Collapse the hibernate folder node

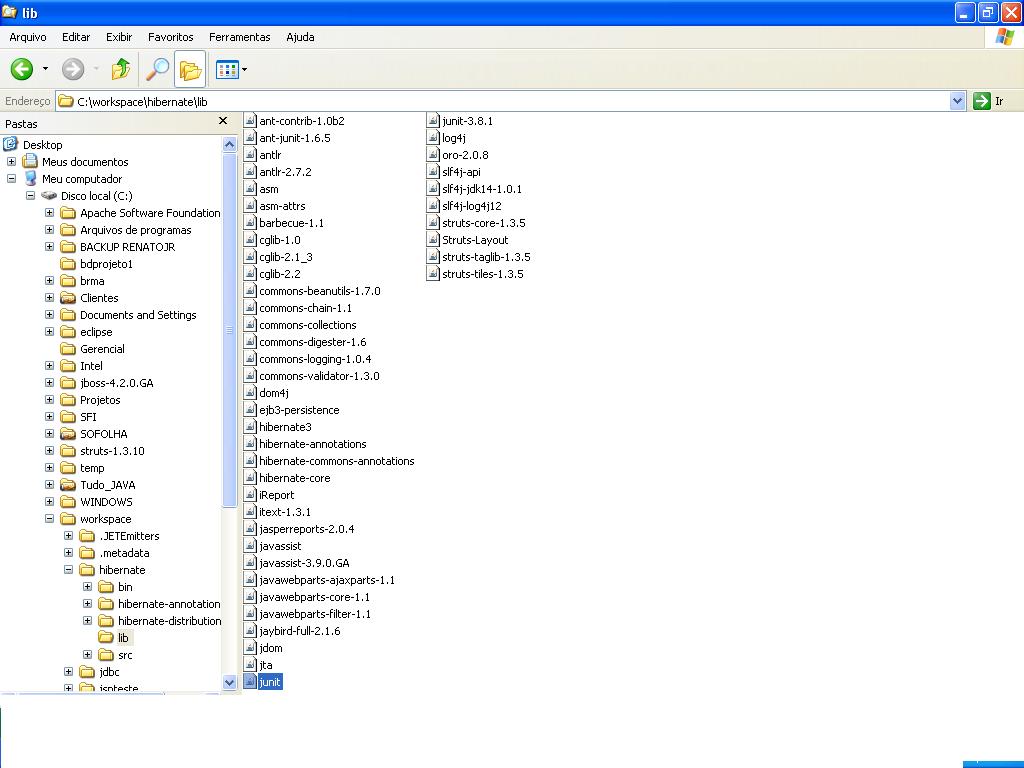click(x=68, y=569)
